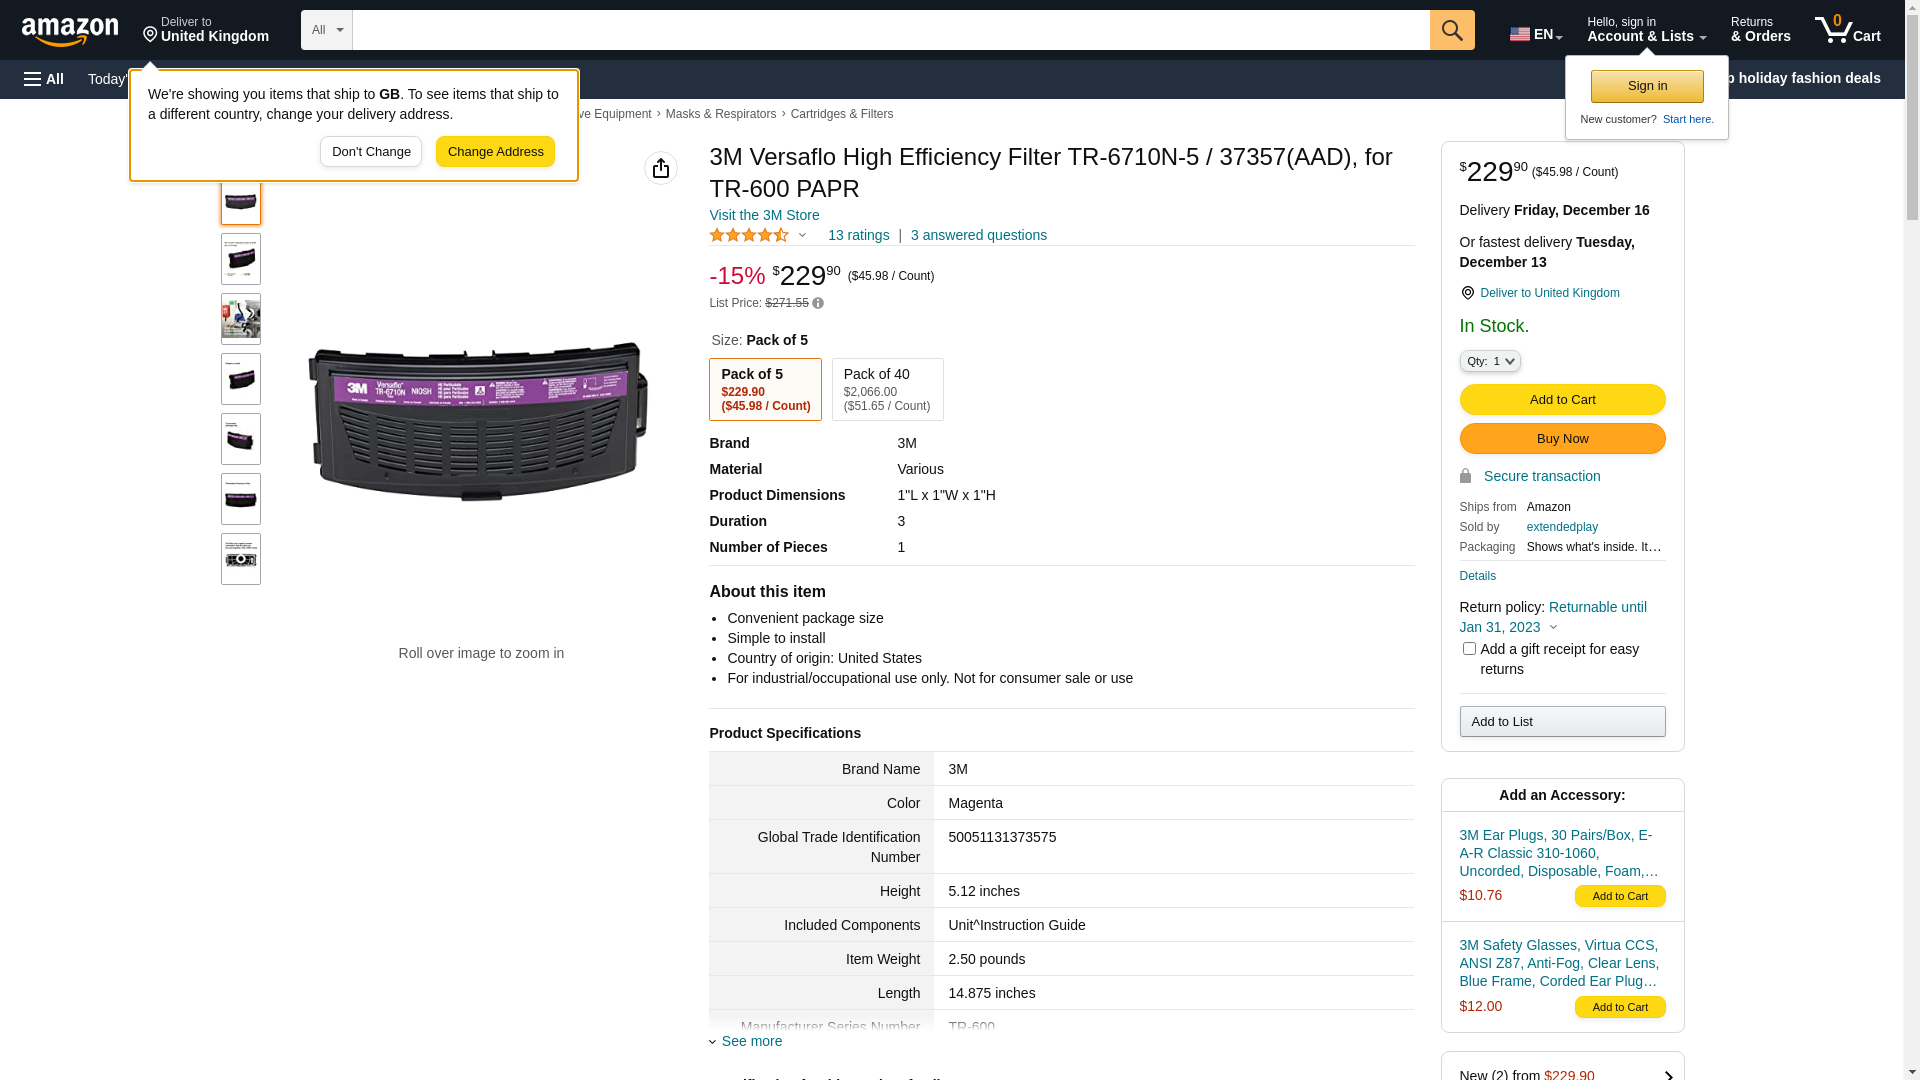Click the Amazon logo
Viewport: 1920px width, 1080px height.
[70, 31]
